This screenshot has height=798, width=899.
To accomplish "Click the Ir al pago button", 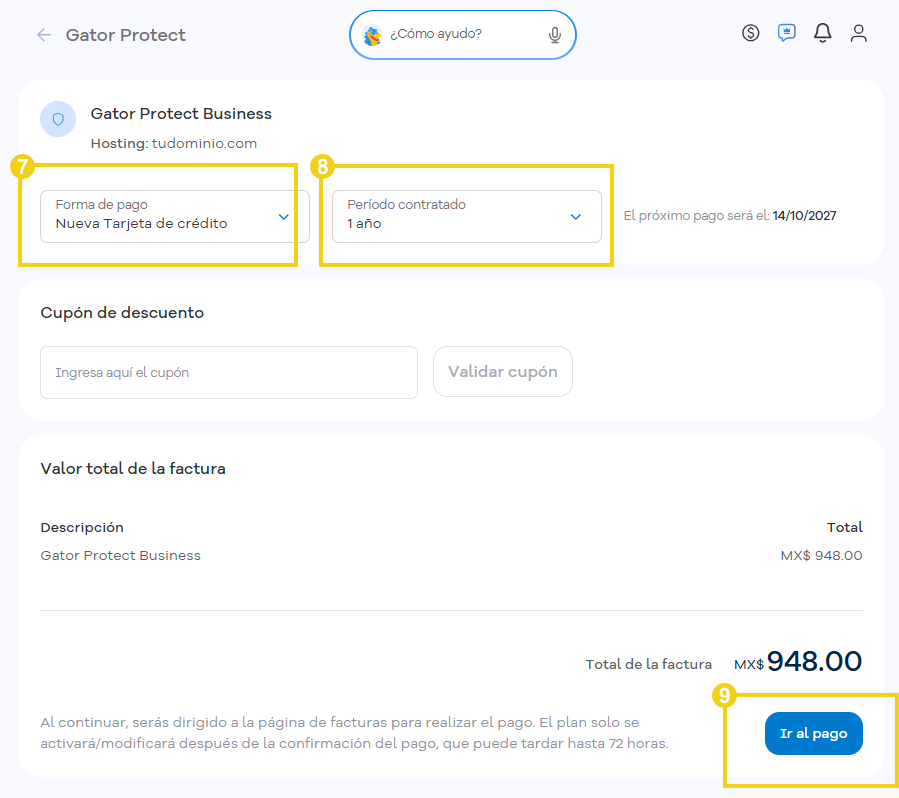I will pos(814,733).
